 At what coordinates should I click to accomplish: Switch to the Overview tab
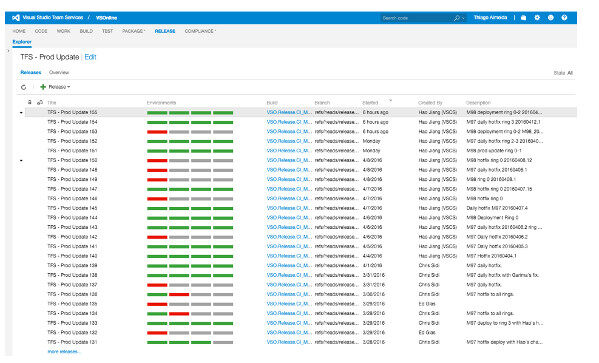coord(59,72)
